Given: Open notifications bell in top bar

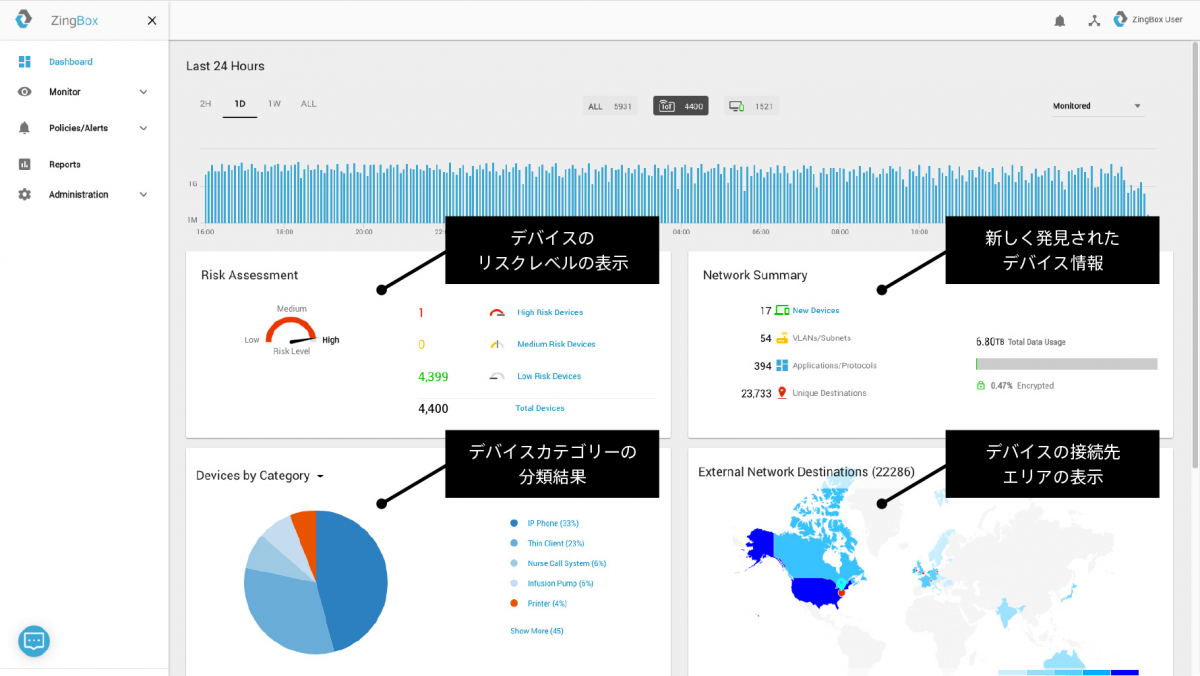Looking at the screenshot, I should 1060,20.
